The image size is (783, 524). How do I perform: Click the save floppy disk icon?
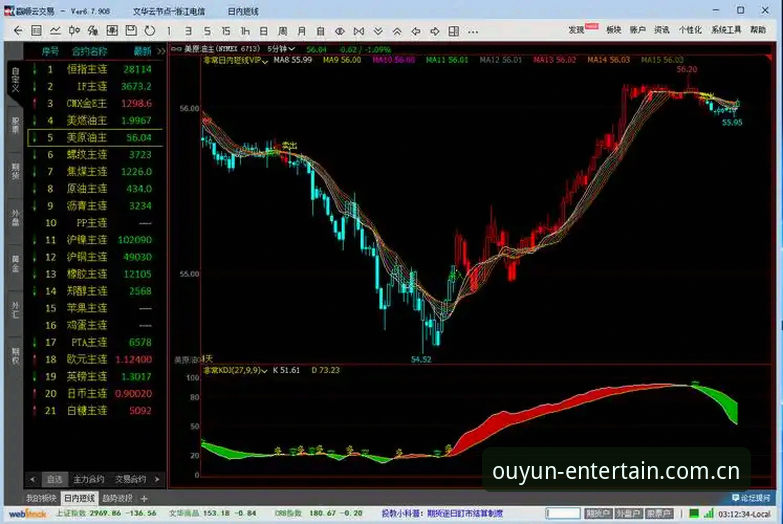pos(131,31)
